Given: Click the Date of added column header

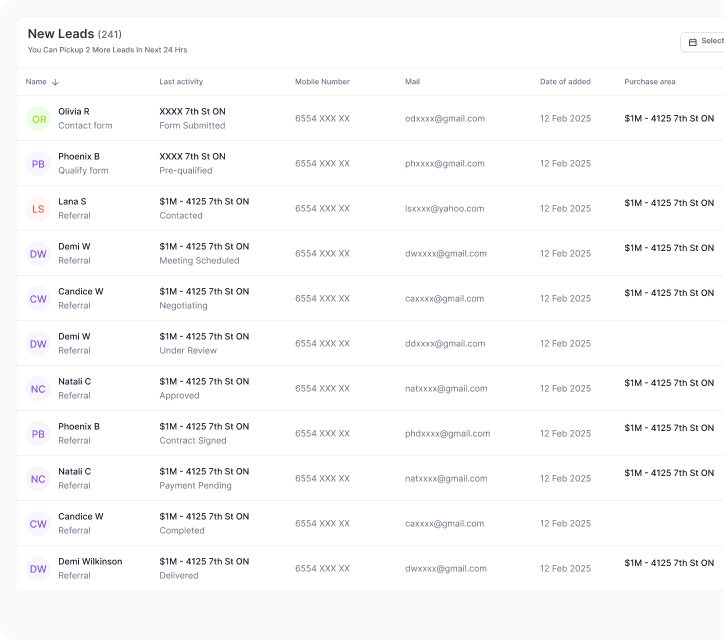Looking at the screenshot, I should [x=565, y=82].
